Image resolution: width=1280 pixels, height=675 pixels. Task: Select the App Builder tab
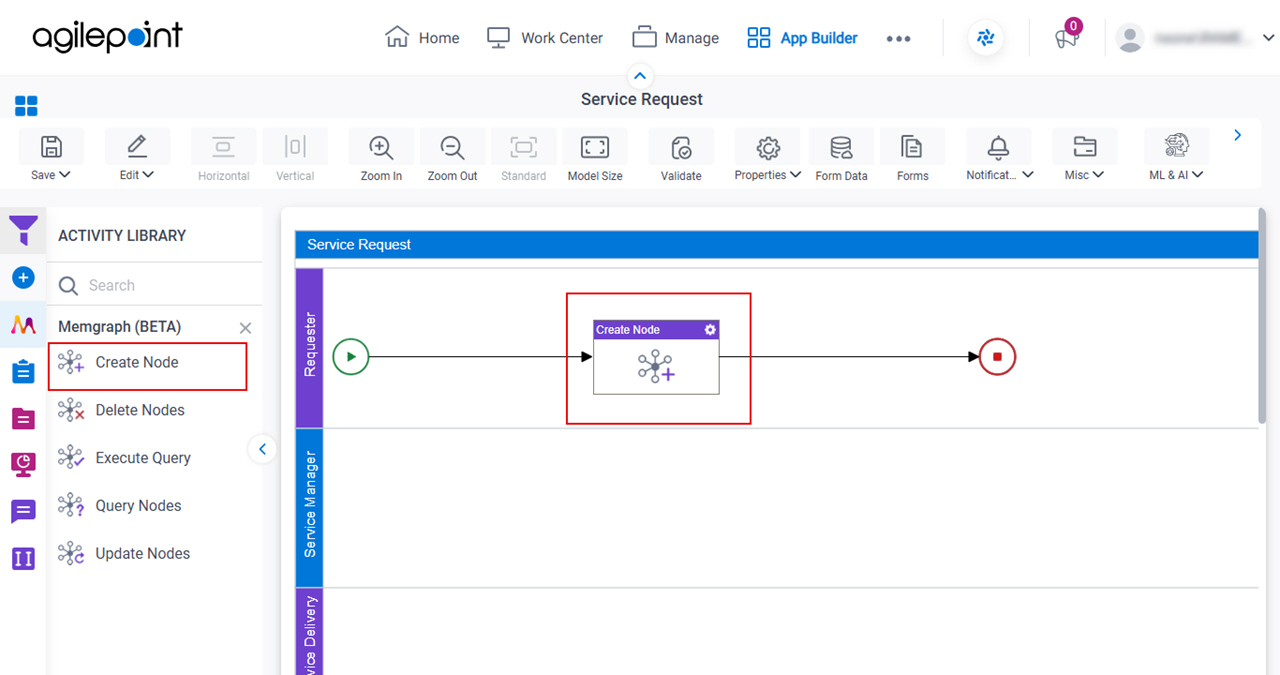(802, 38)
